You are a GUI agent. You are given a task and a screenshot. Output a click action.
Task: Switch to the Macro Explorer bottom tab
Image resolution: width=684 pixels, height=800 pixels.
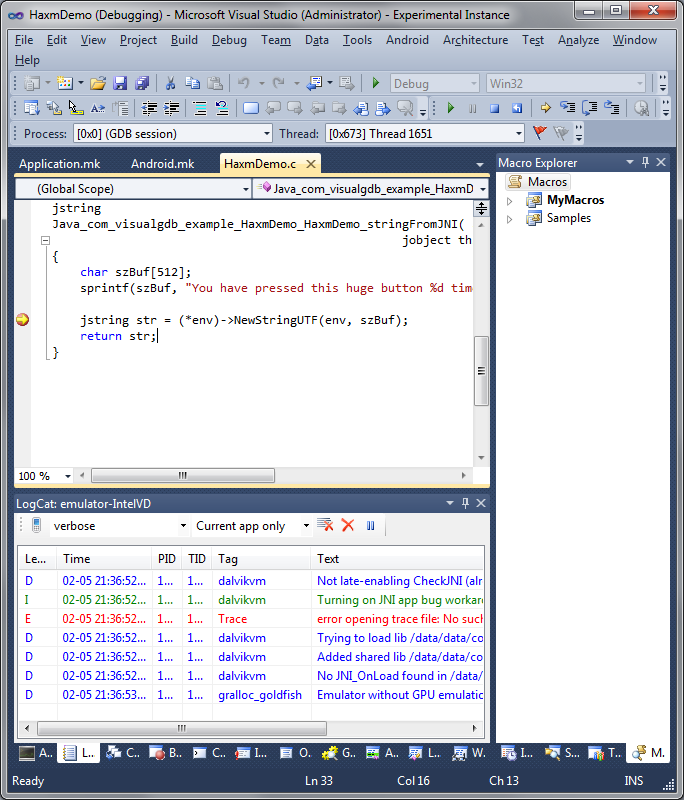(x=648, y=753)
